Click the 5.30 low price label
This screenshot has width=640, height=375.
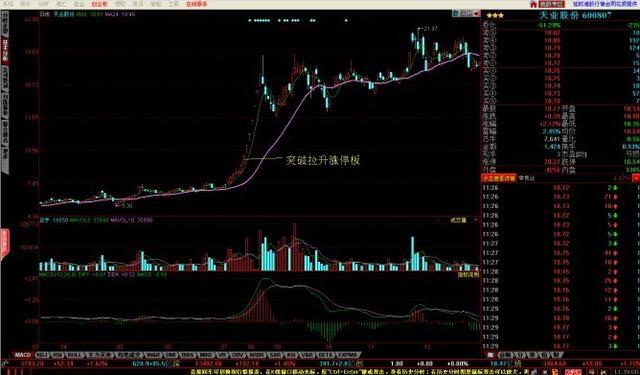[127, 206]
